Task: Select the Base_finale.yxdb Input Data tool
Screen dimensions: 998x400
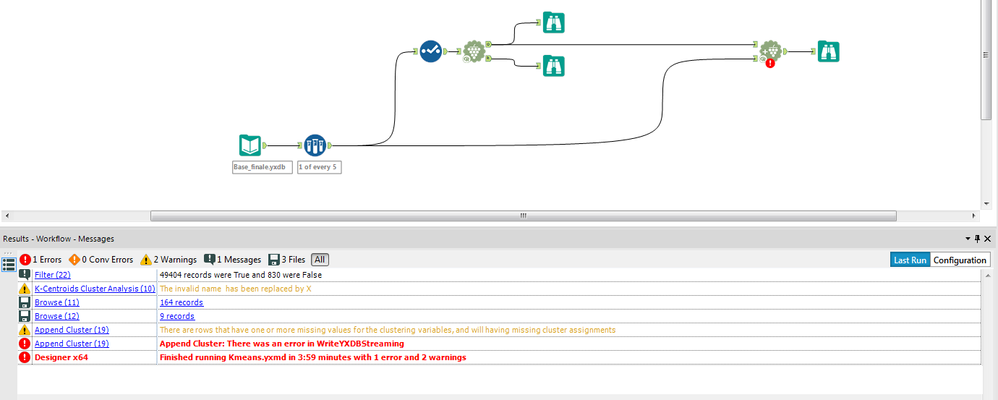Action: [x=250, y=146]
